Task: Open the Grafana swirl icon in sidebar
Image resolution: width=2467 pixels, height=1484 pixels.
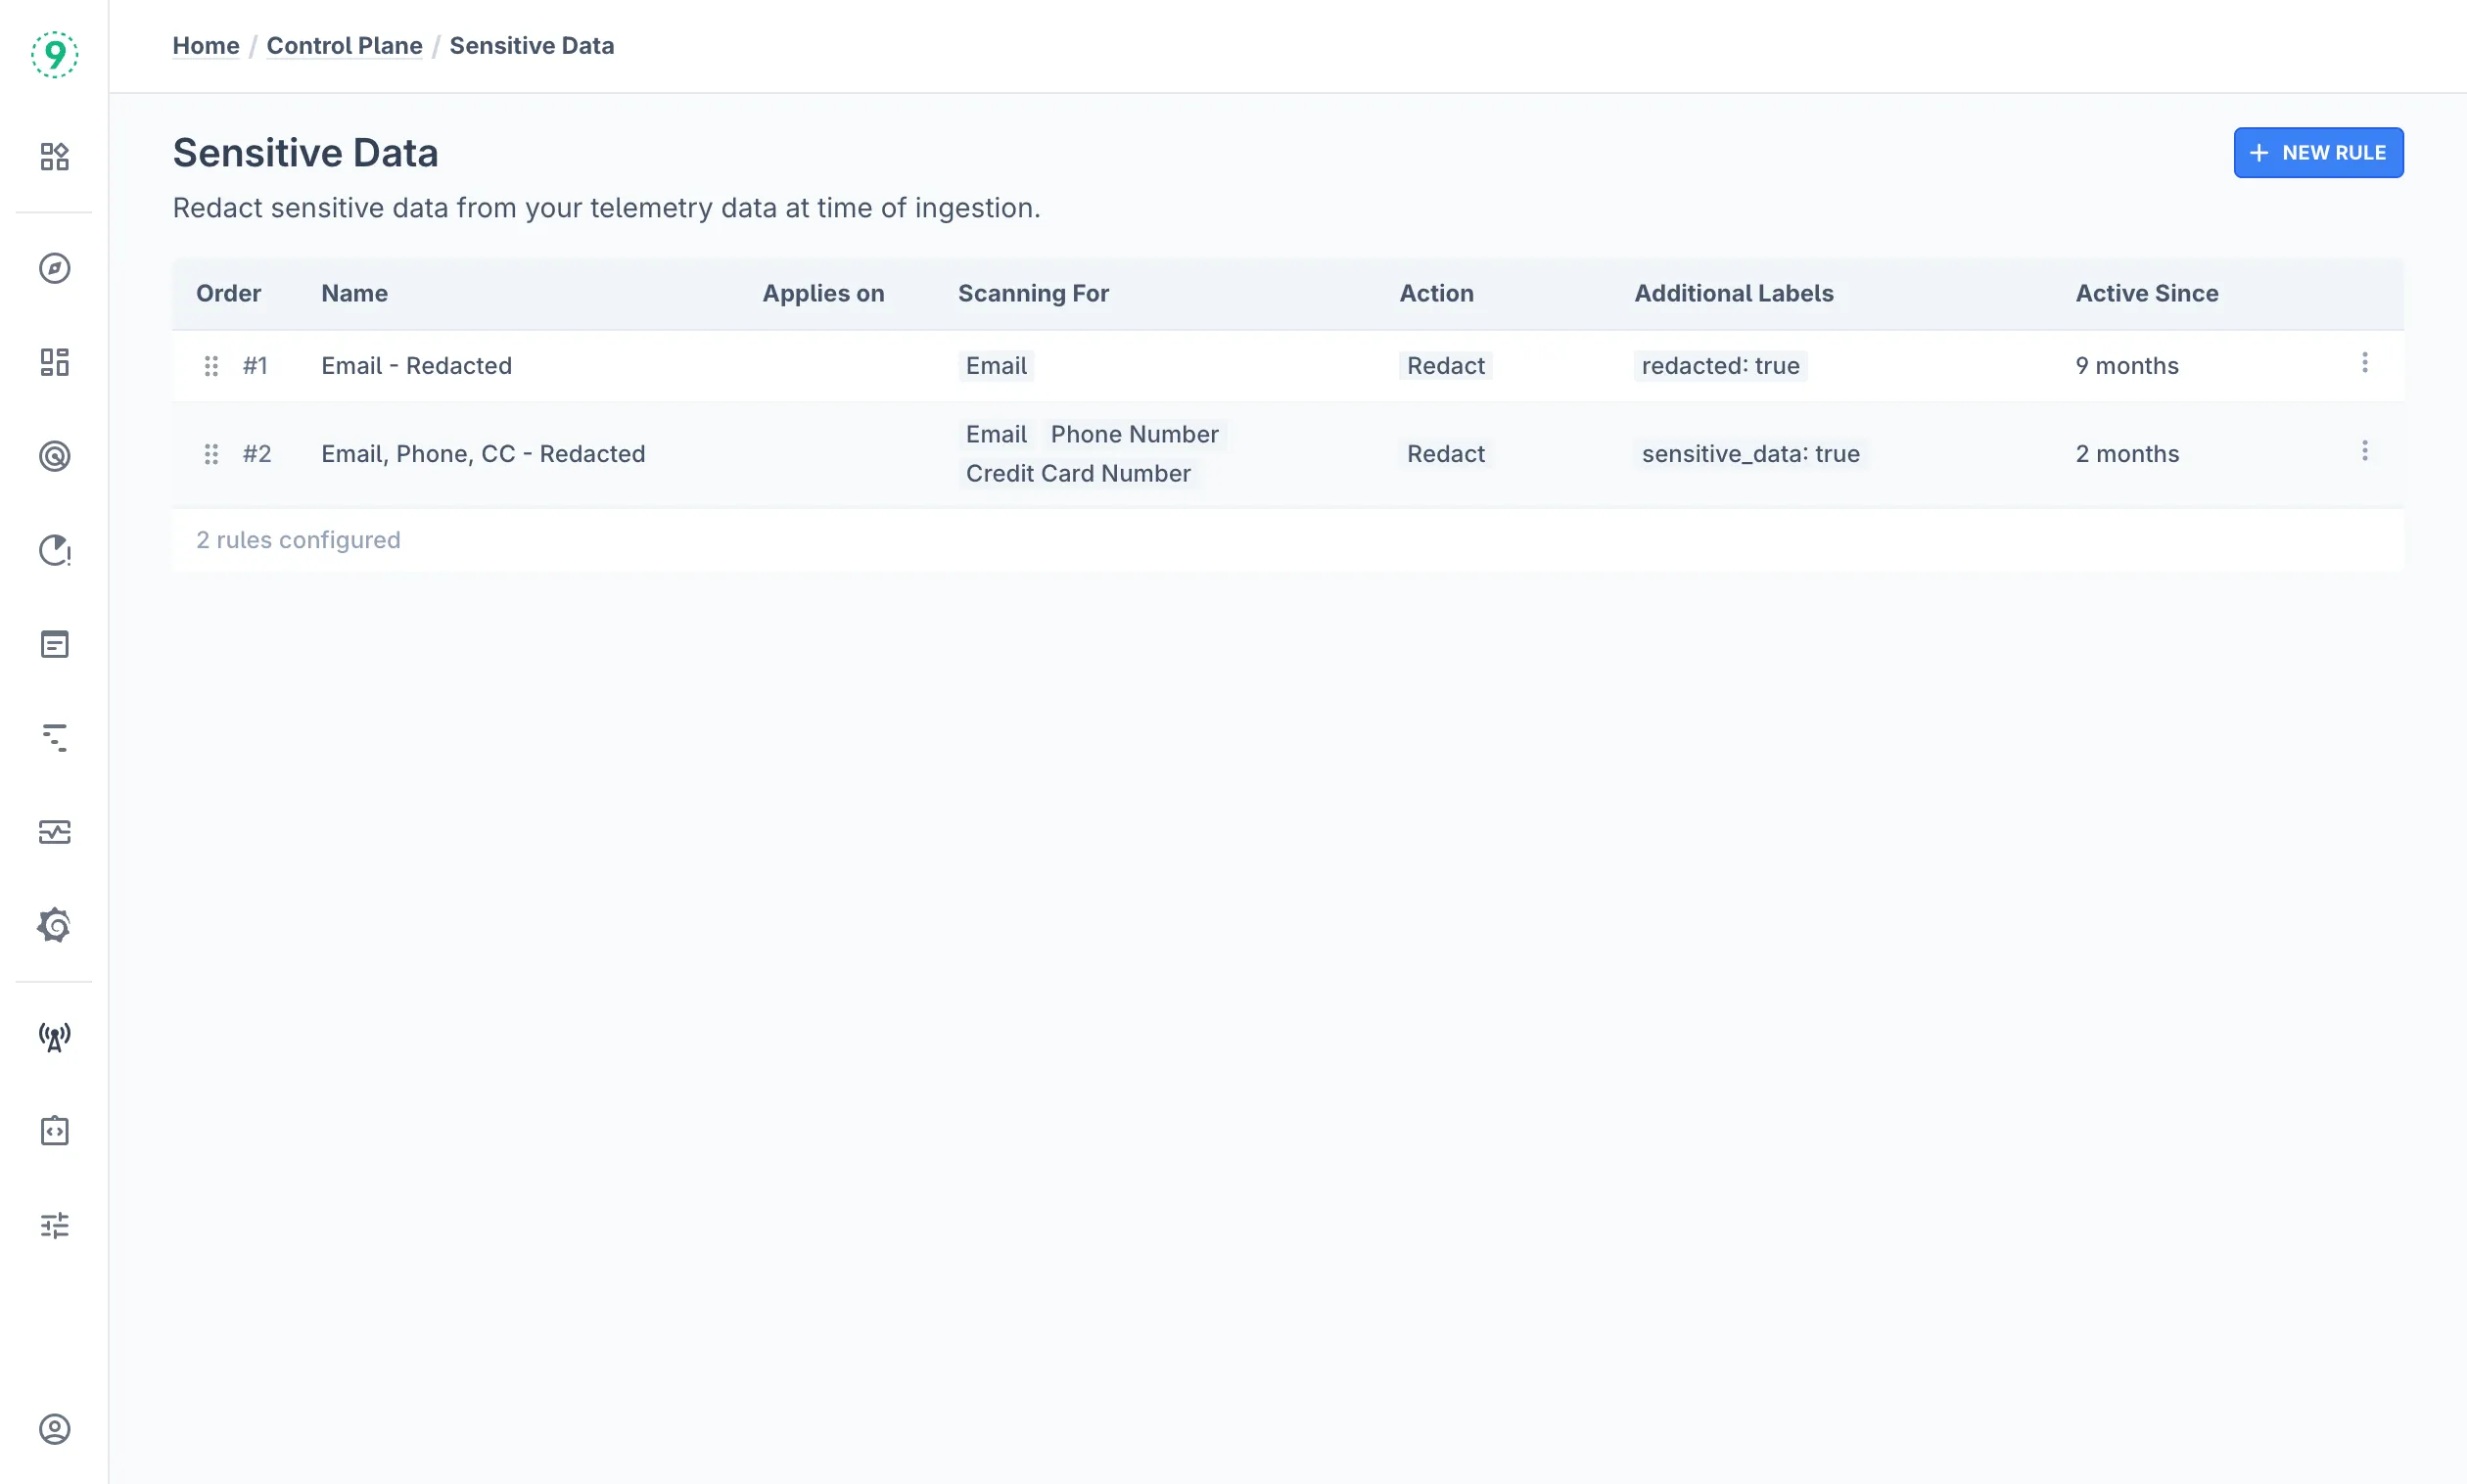Action: click(x=54, y=925)
